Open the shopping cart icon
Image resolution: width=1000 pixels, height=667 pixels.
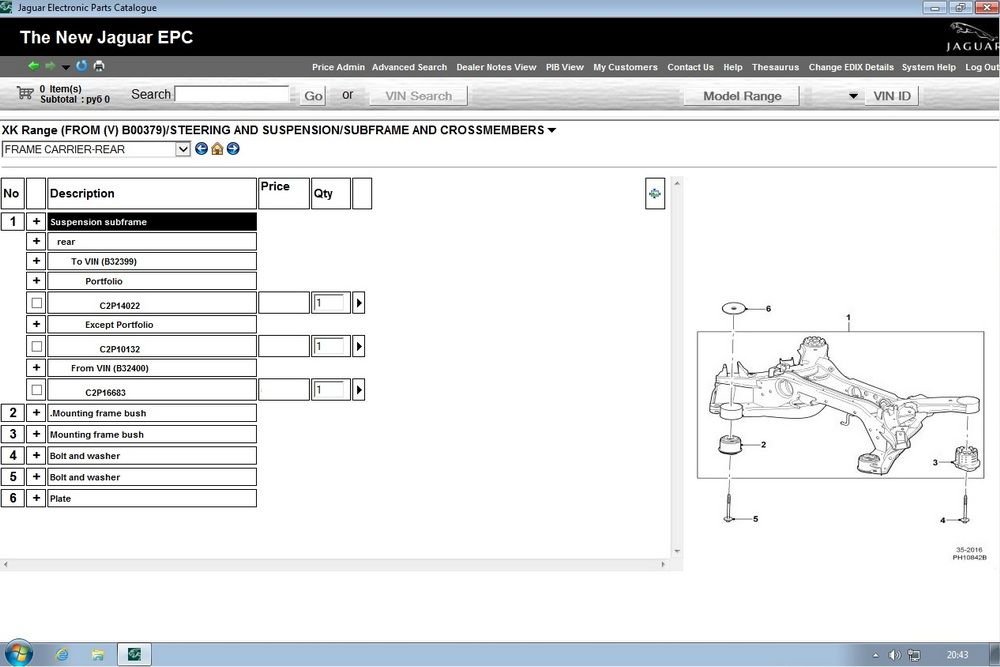(25, 94)
